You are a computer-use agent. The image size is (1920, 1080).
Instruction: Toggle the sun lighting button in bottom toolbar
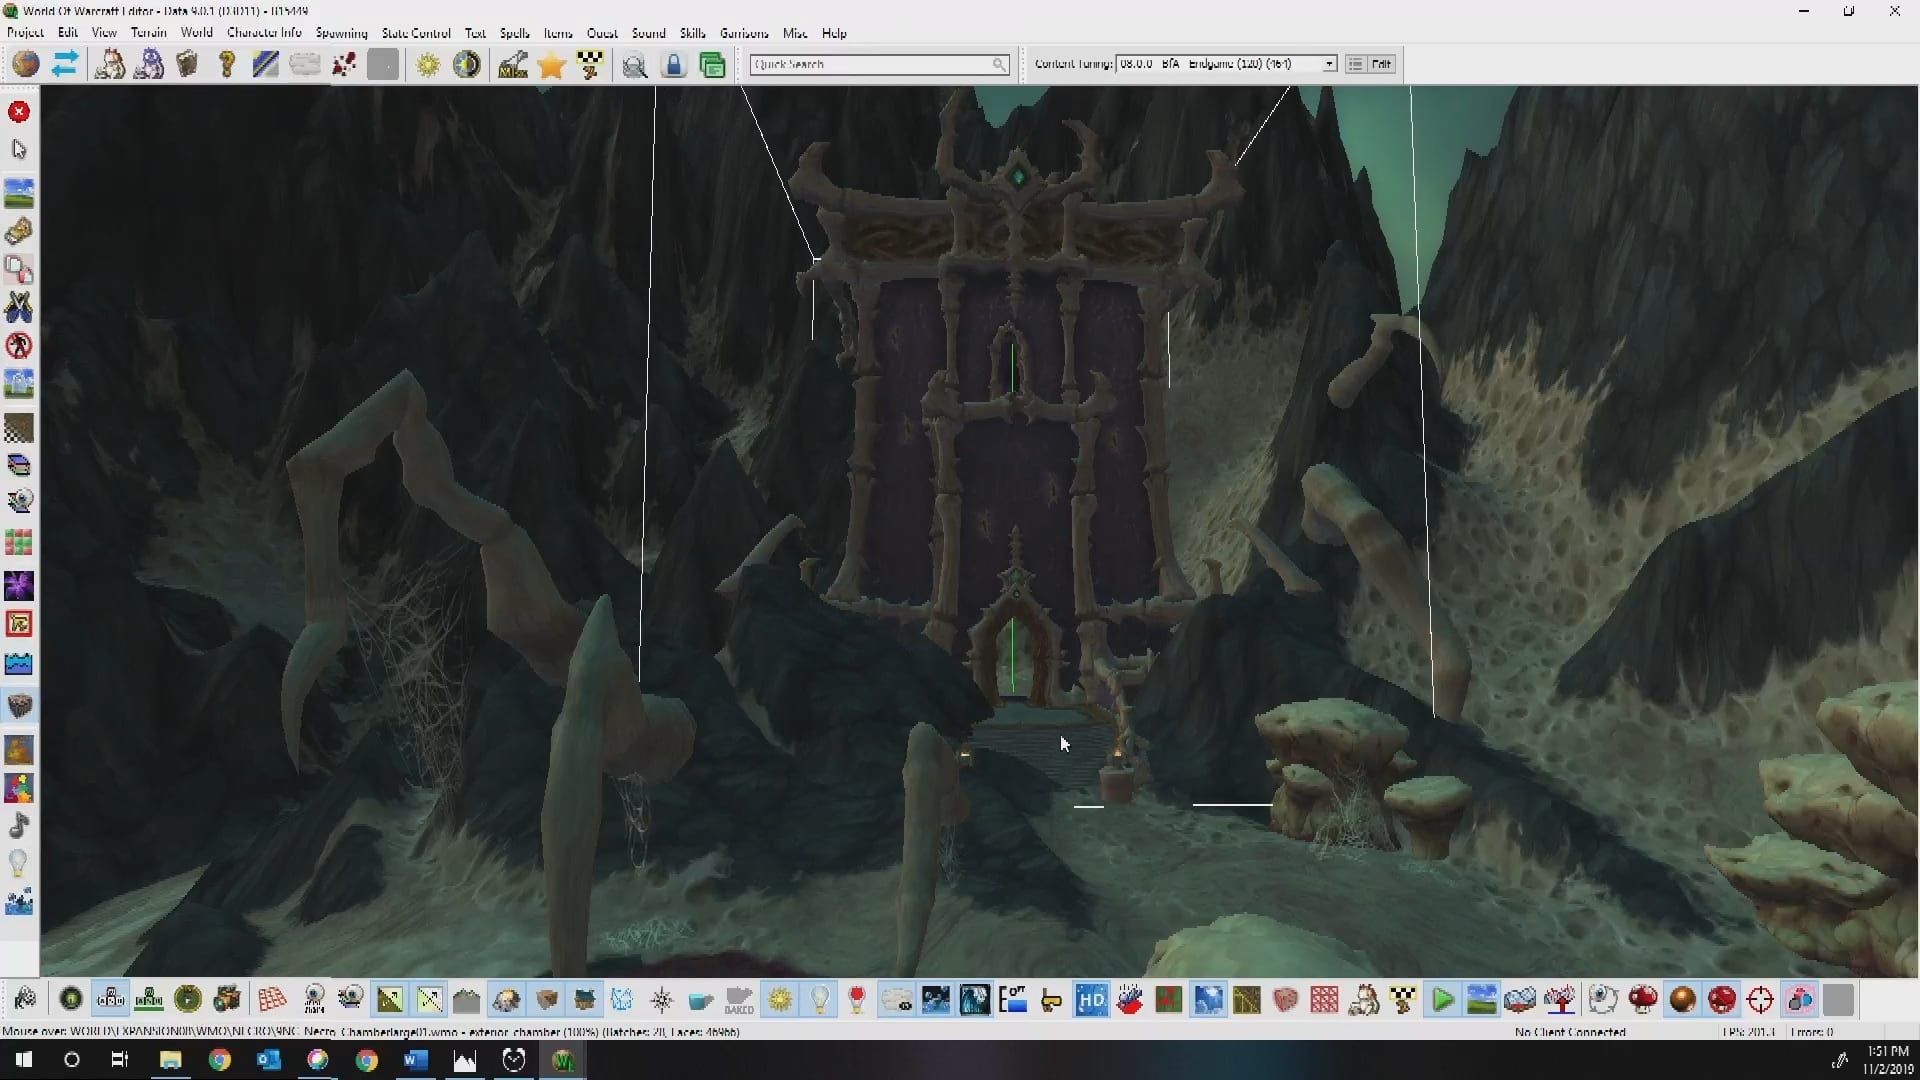pyautogui.click(x=780, y=1000)
